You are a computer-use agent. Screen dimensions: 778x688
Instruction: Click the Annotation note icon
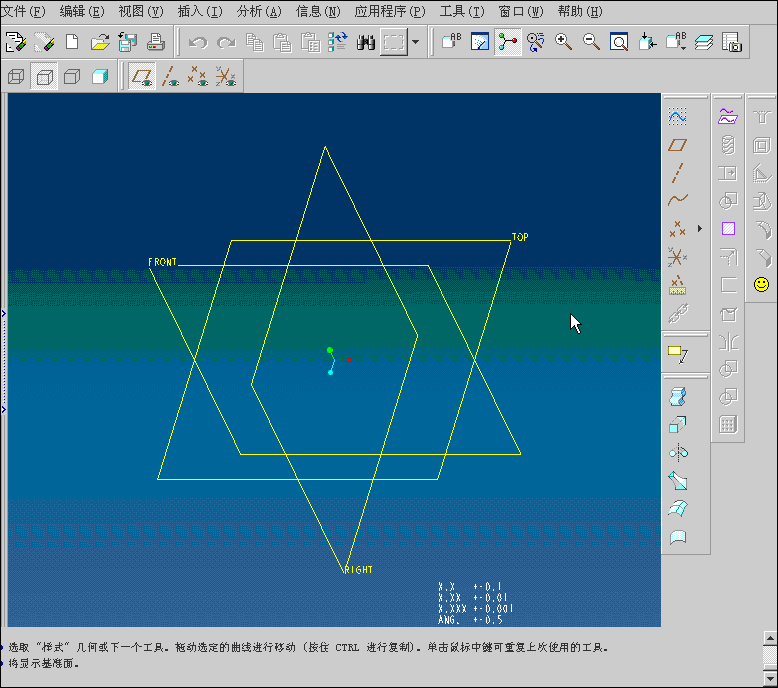[x=678, y=354]
